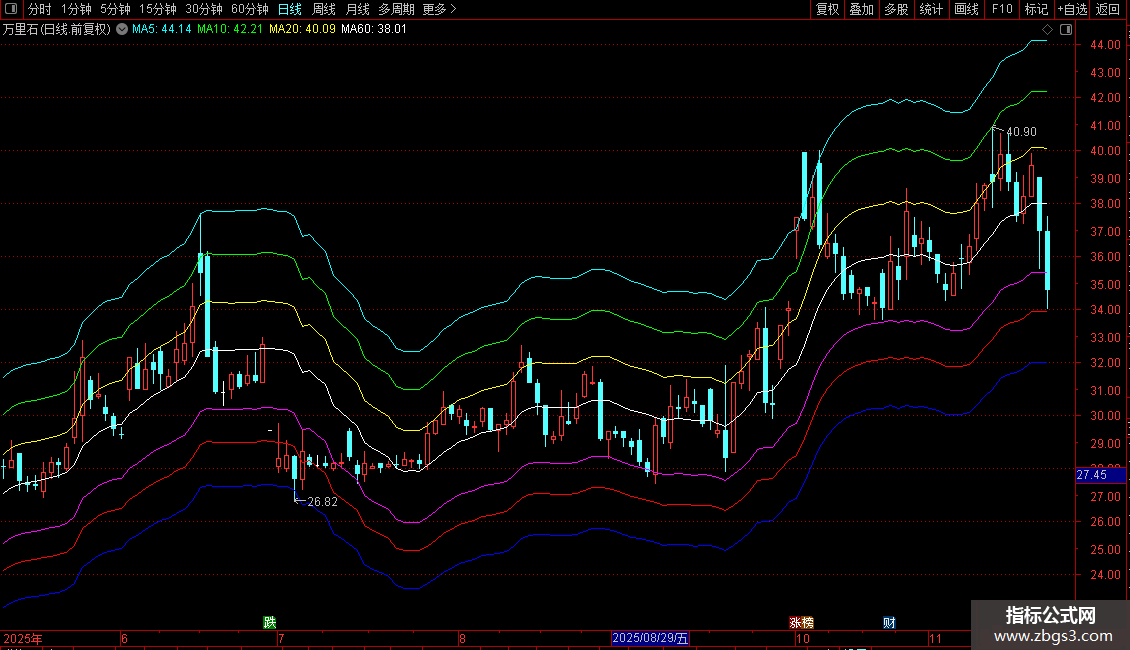
Task: Select the 日线 daily tab
Action: (x=290, y=9)
